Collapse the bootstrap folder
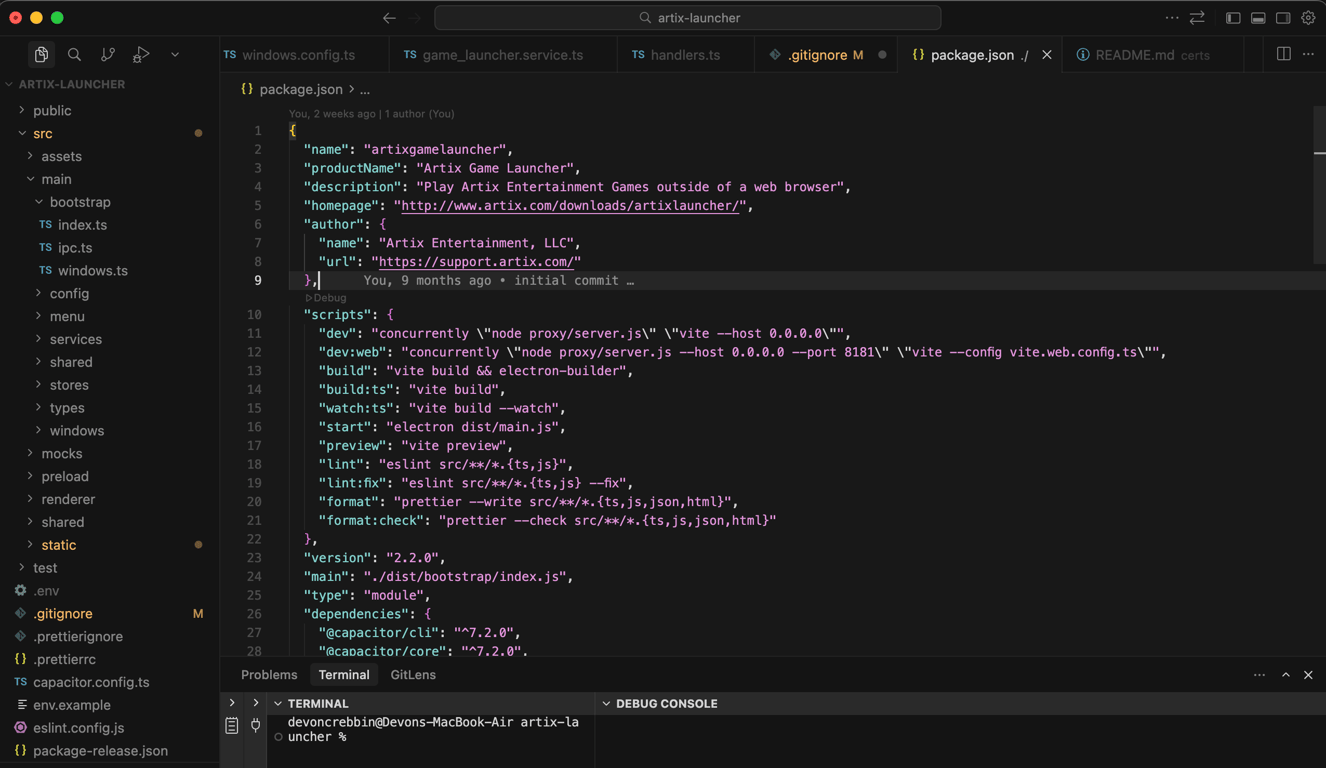Viewport: 1326px width, 768px height. (79, 202)
